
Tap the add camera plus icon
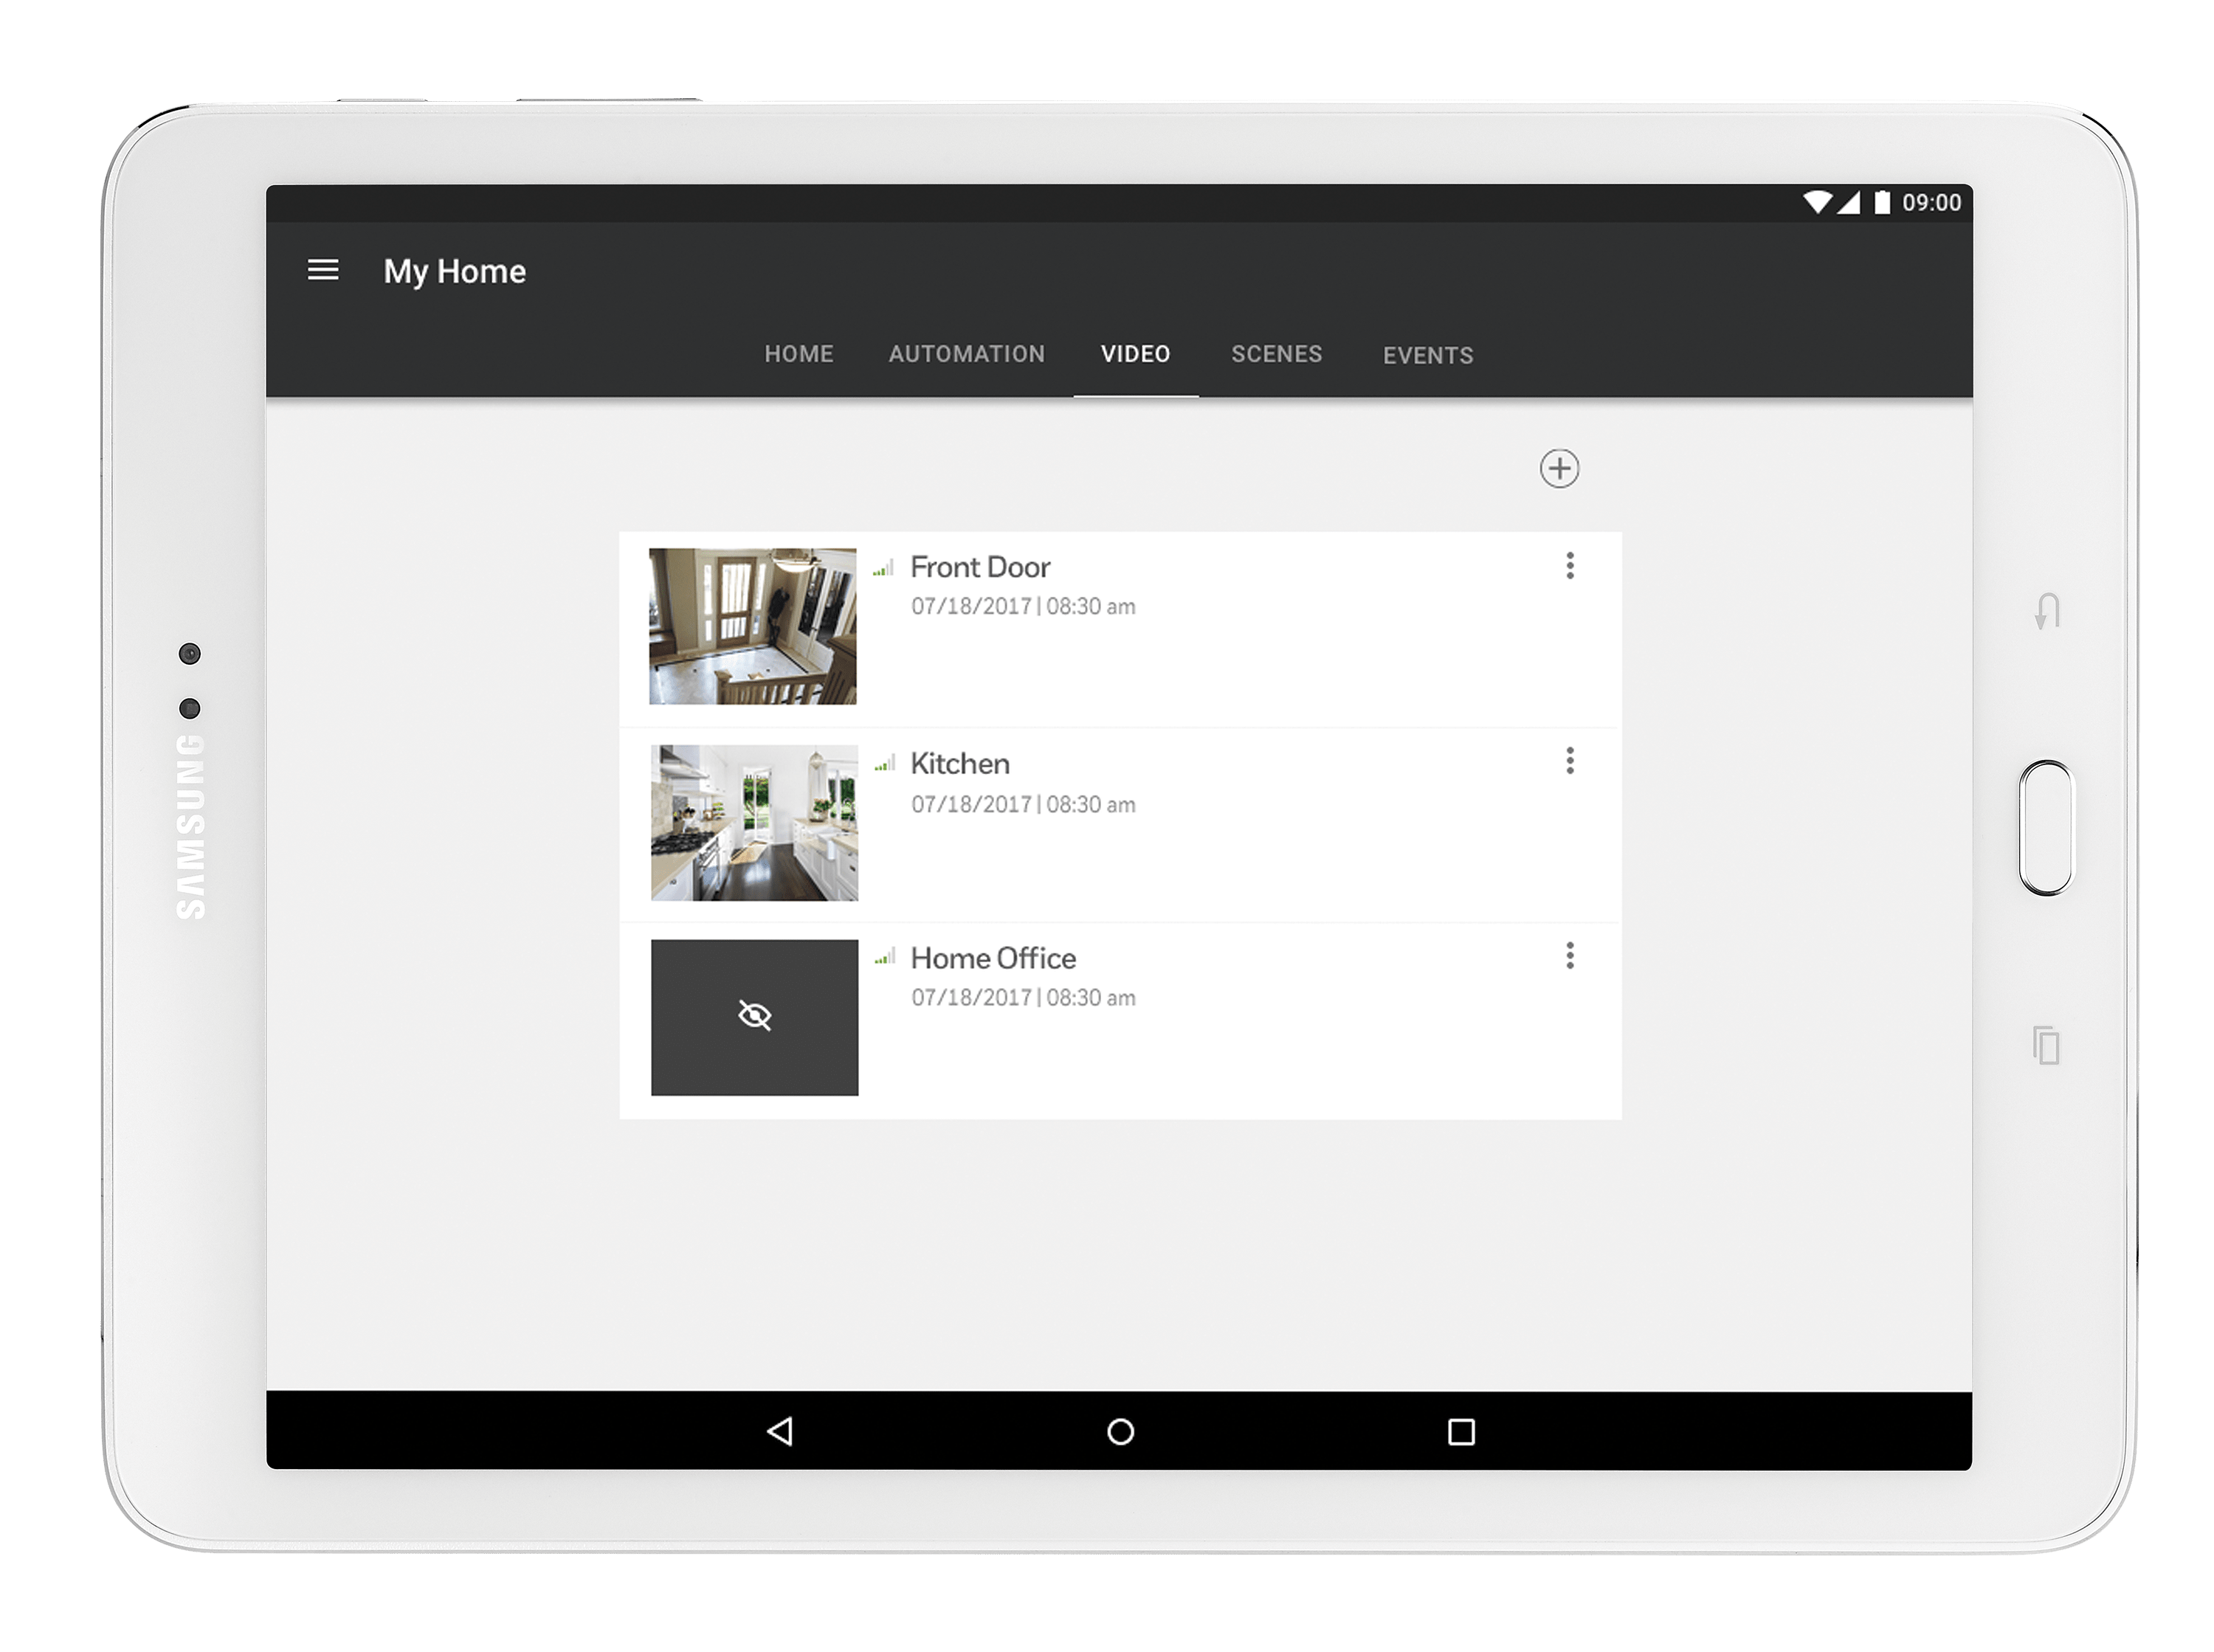[1558, 468]
